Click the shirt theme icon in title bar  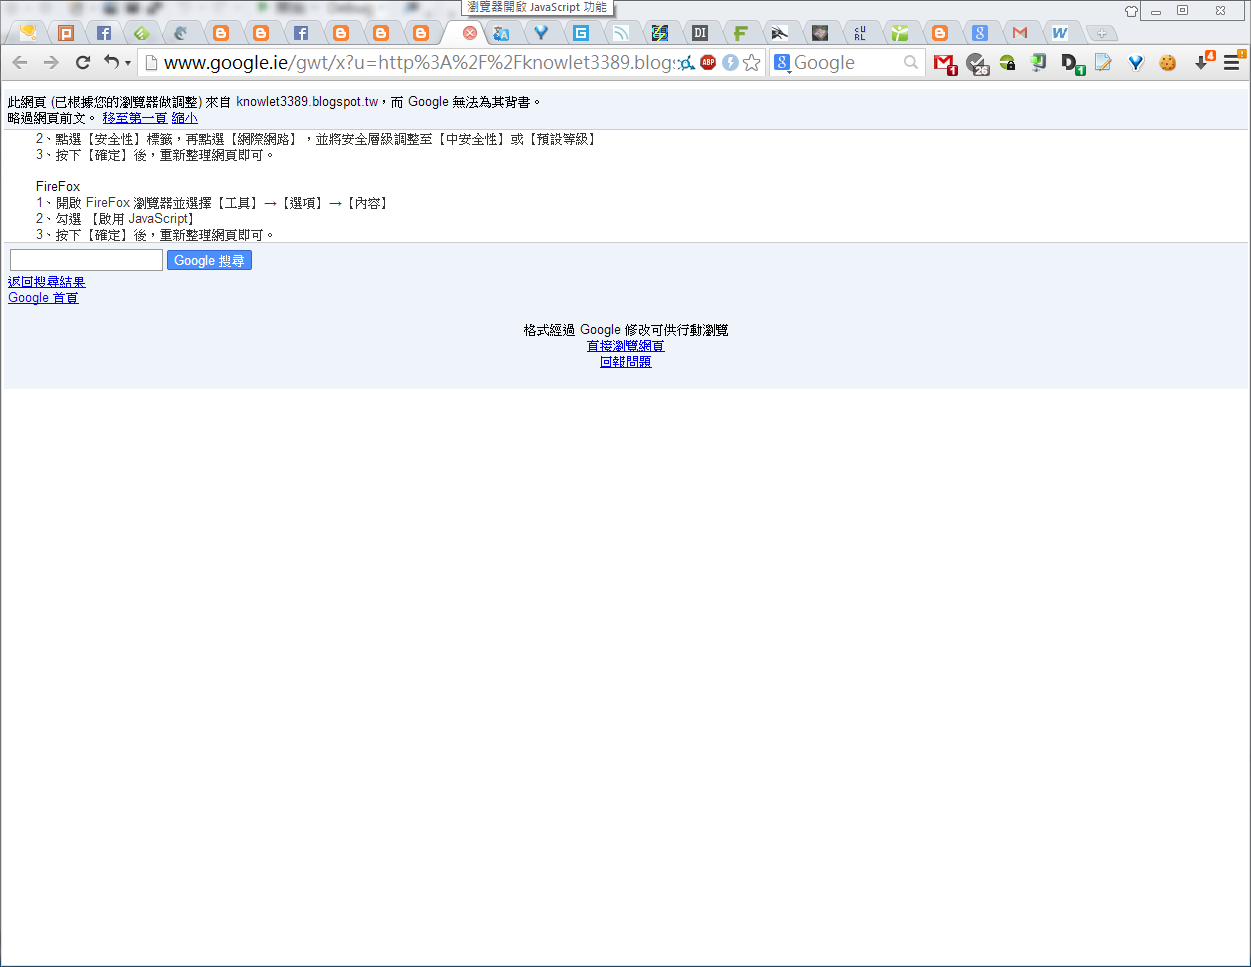point(1131,11)
